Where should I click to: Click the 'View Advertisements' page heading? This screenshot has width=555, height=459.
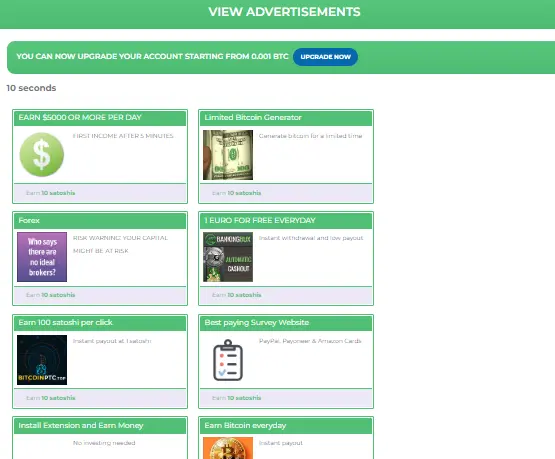284,12
